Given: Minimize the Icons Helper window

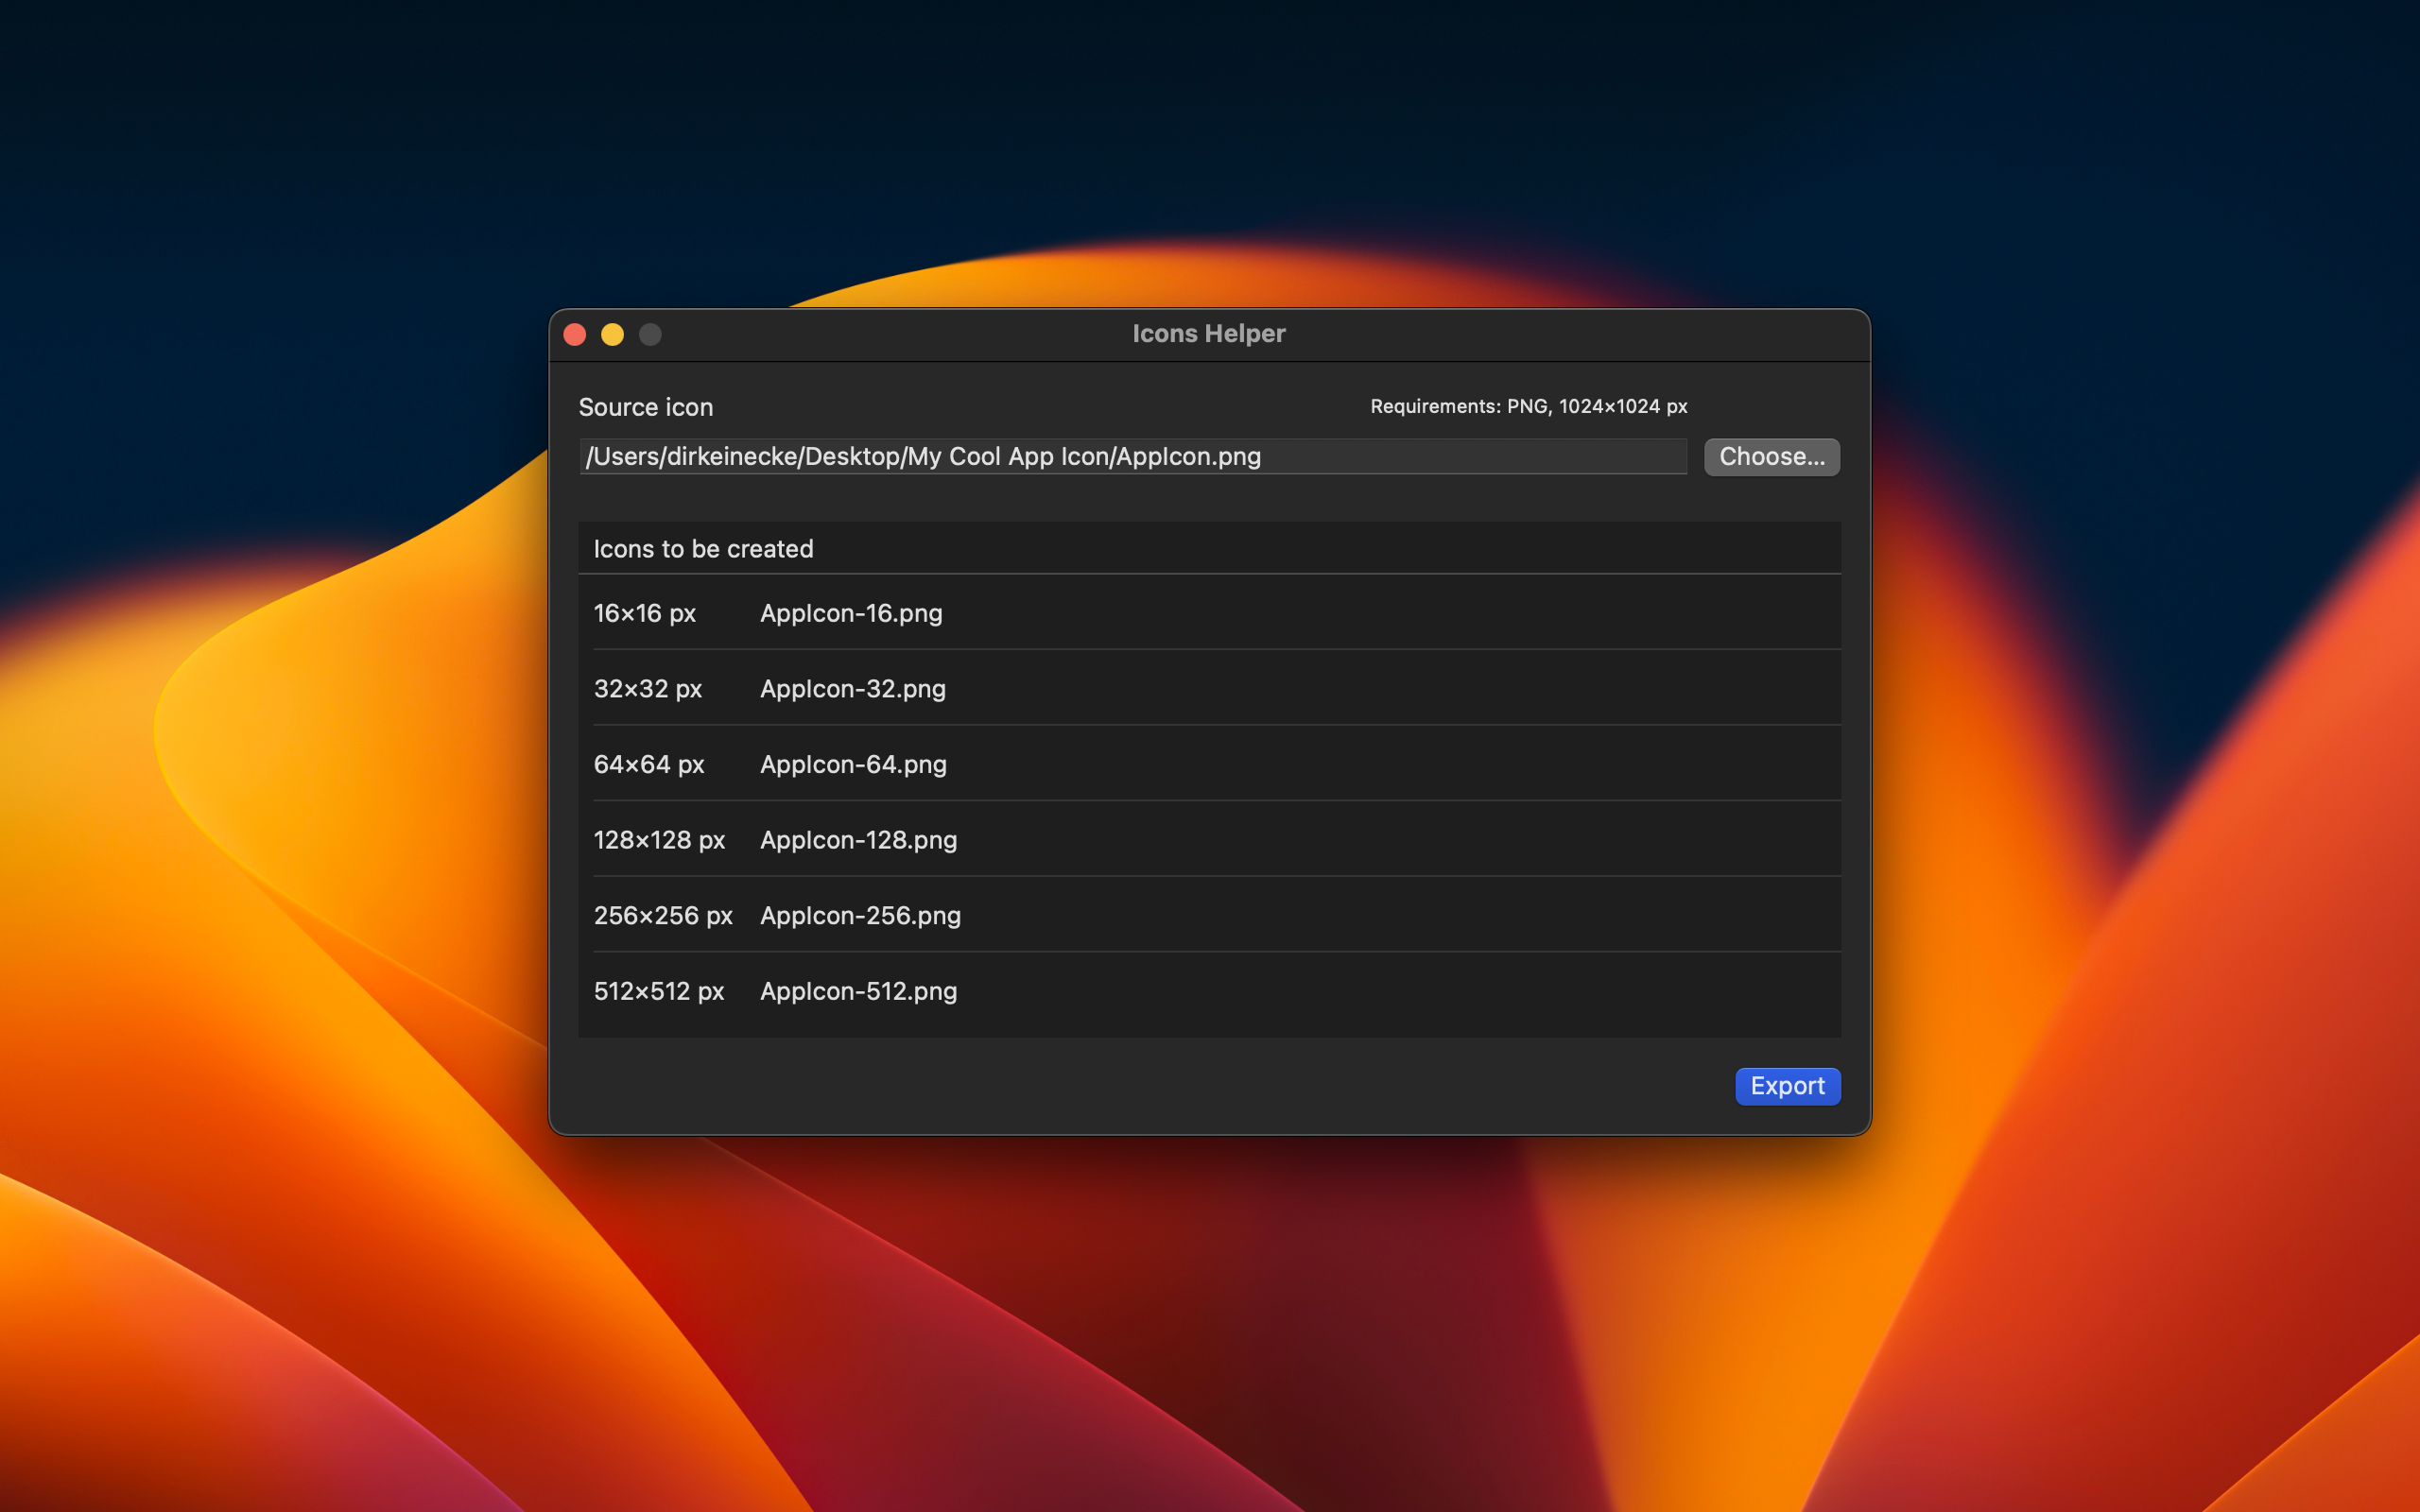Looking at the screenshot, I should [x=613, y=334].
